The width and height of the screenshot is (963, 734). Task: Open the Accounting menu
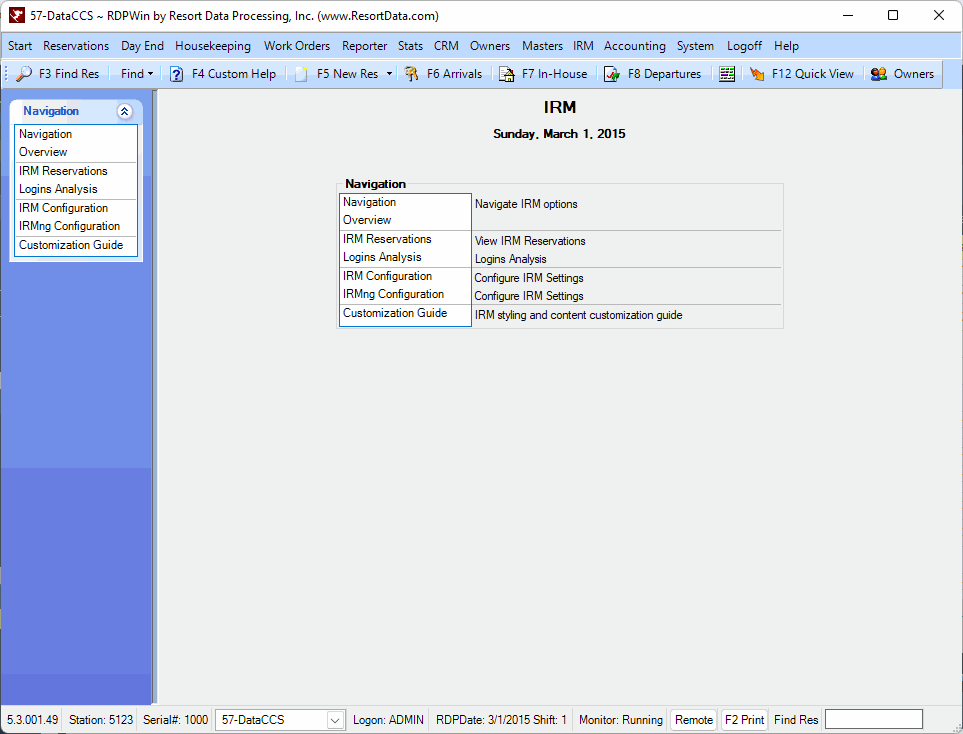[634, 46]
